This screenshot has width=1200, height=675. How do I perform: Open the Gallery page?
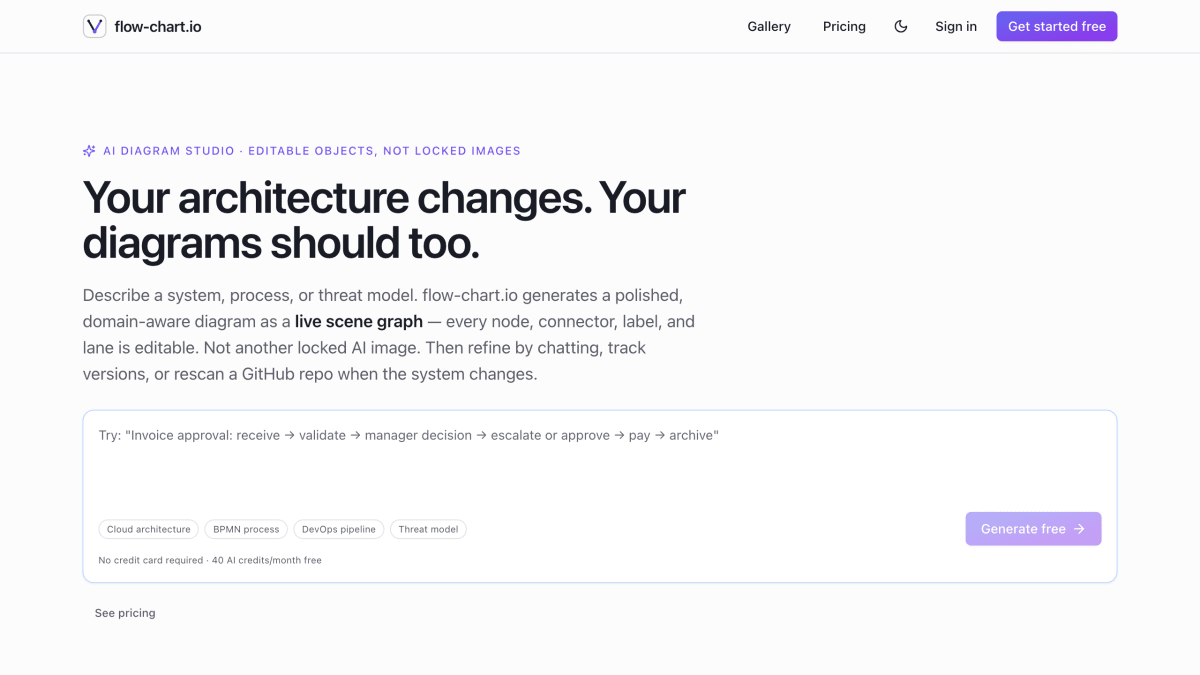(769, 26)
